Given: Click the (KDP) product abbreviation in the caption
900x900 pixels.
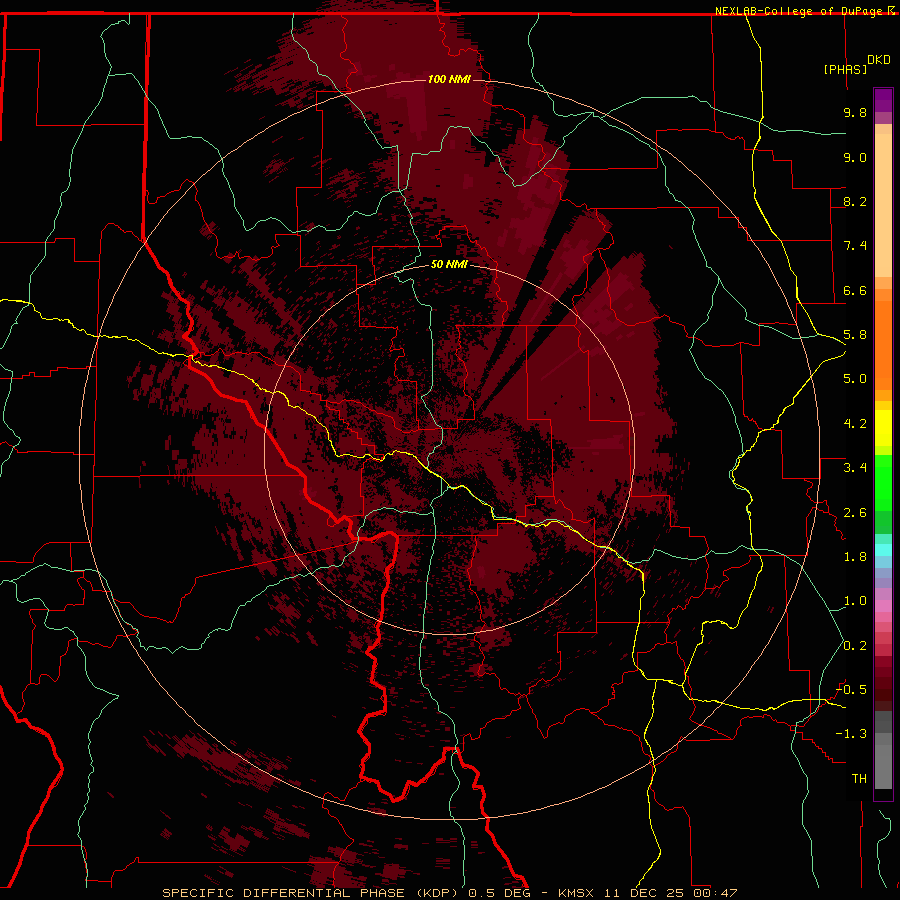Looking at the screenshot, I should pyautogui.click(x=437, y=893).
